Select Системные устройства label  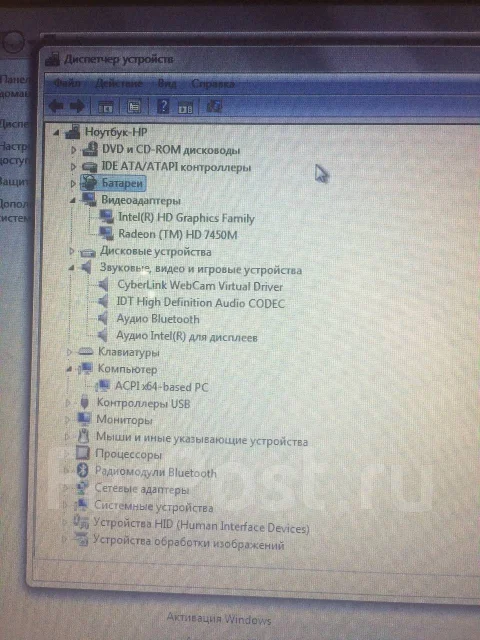point(153,507)
